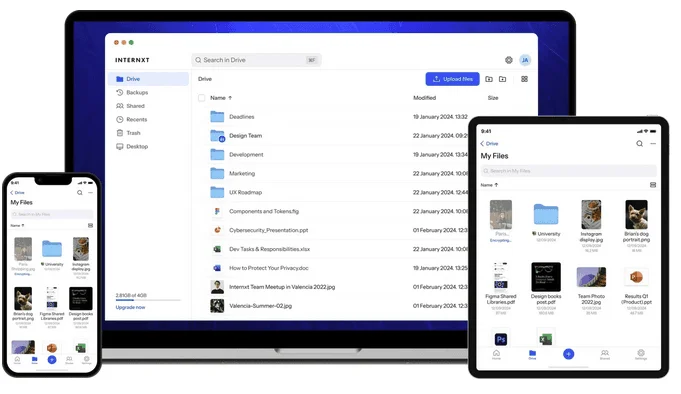Image resolution: width=681 pixels, height=394 pixels.
Task: Open Design books post.pdf on tablet
Action: 546,288
